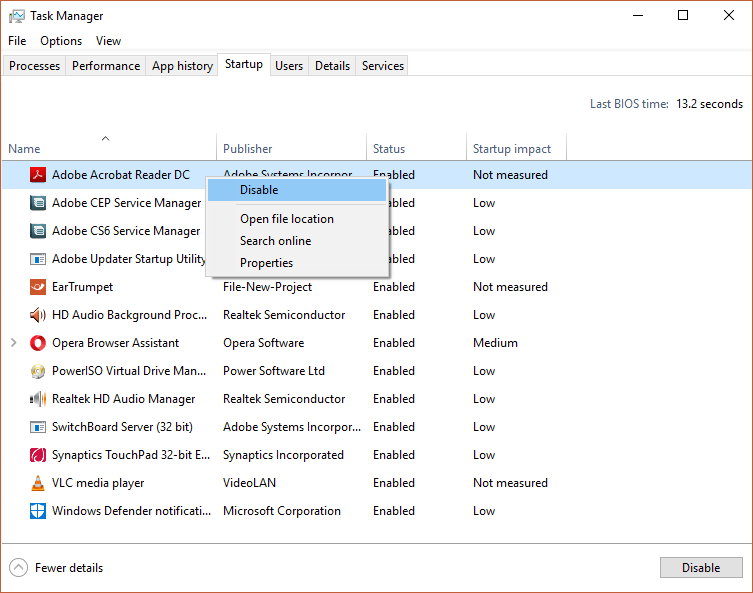Click the Opera Browser Assistant icon
This screenshot has width=753, height=593.
38,343
